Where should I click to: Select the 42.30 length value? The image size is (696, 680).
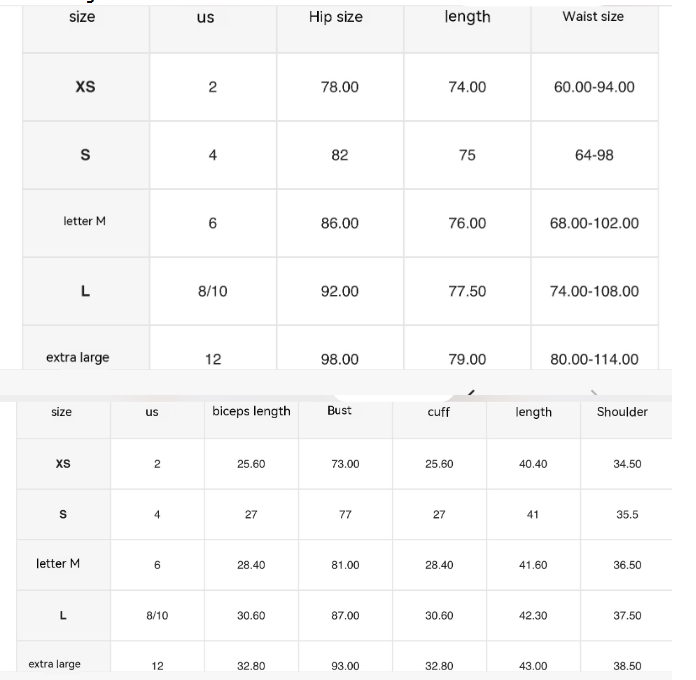pos(533,616)
